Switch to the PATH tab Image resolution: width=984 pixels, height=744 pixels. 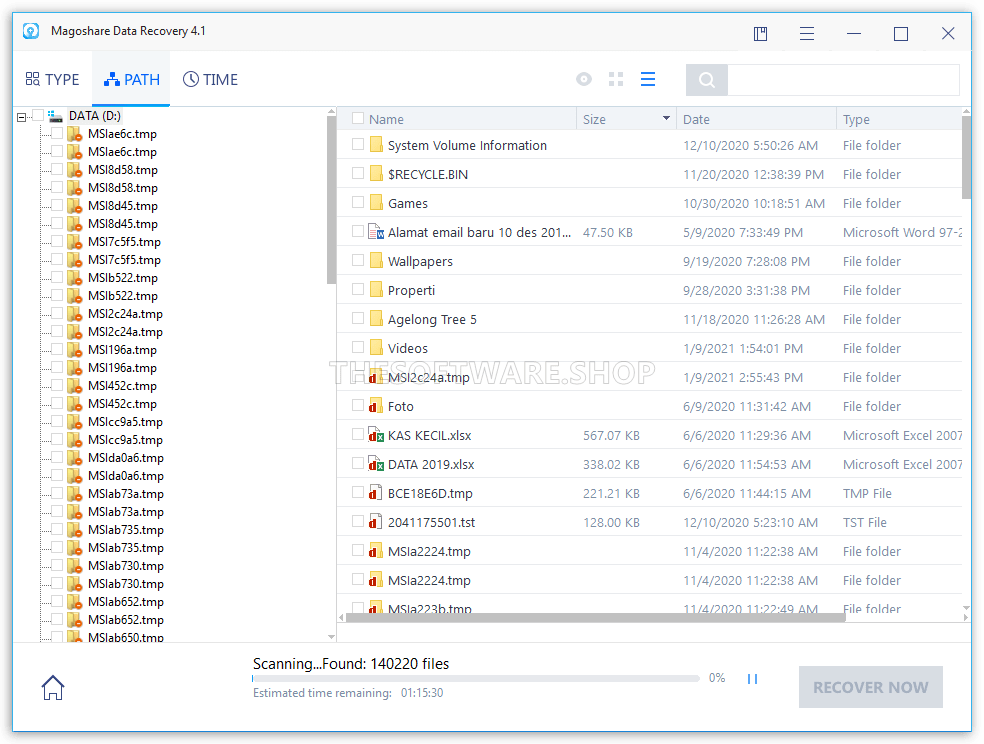point(132,80)
